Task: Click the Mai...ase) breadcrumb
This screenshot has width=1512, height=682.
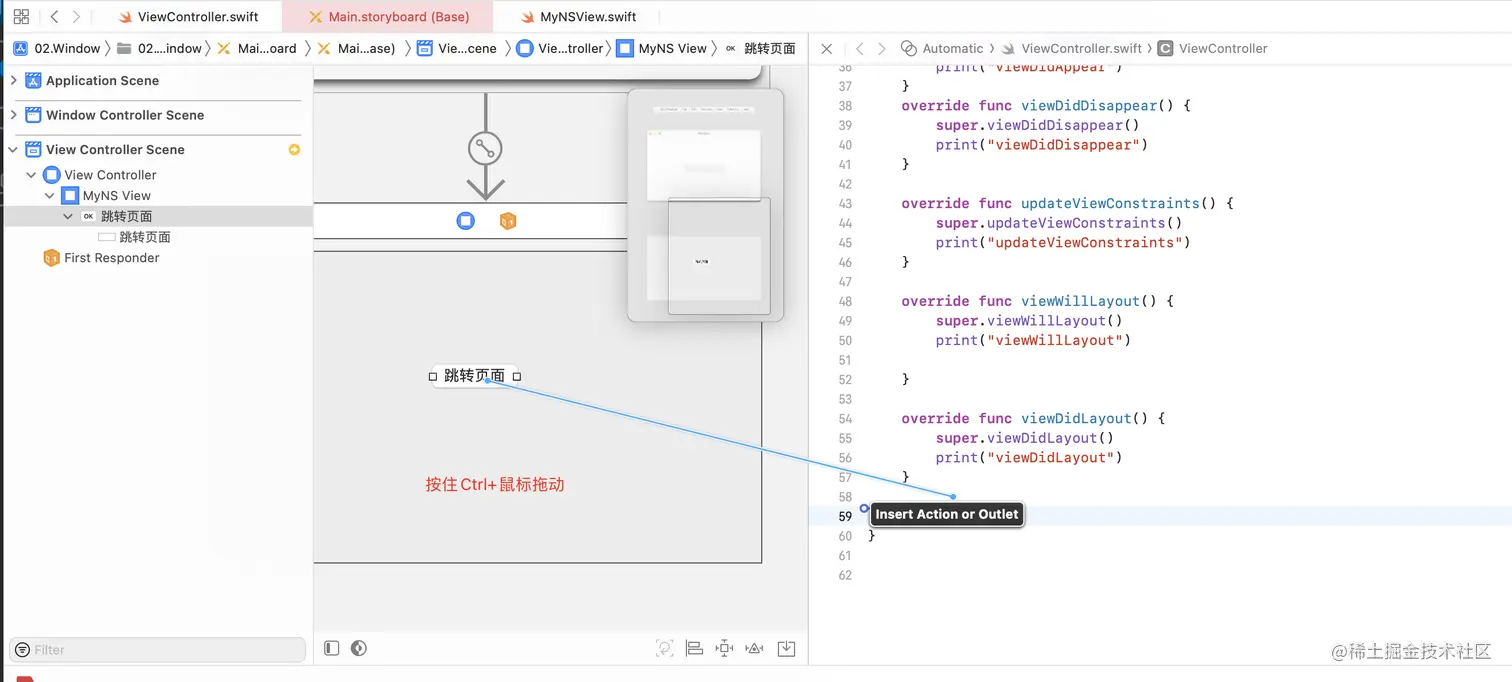Action: pos(357,48)
